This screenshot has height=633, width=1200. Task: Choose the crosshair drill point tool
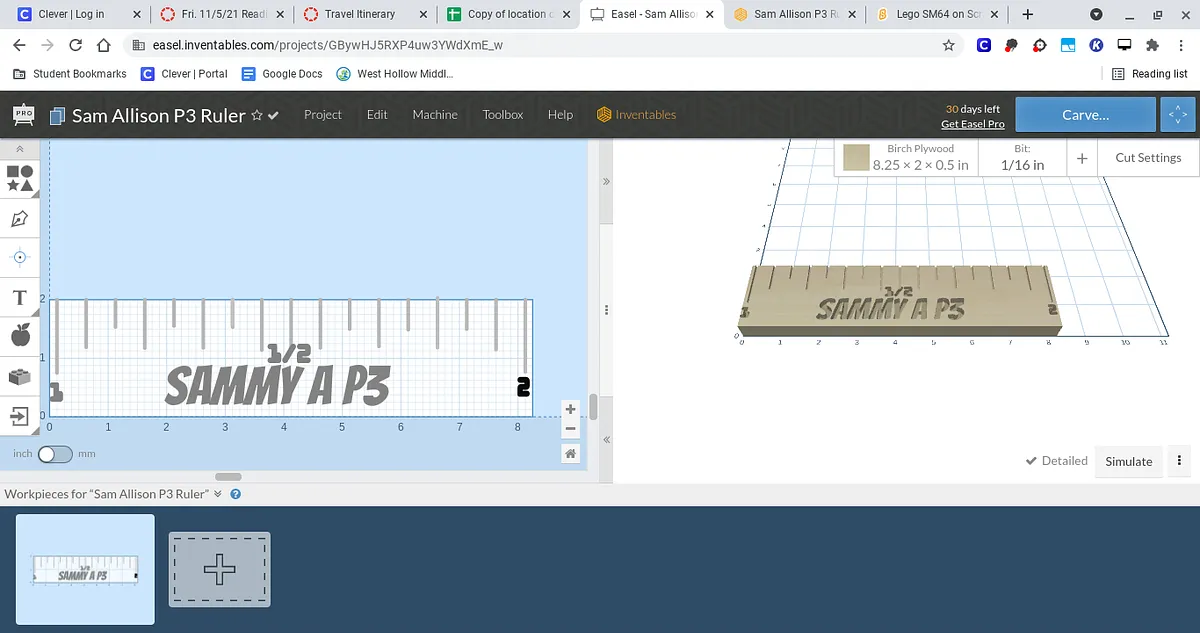coord(20,257)
